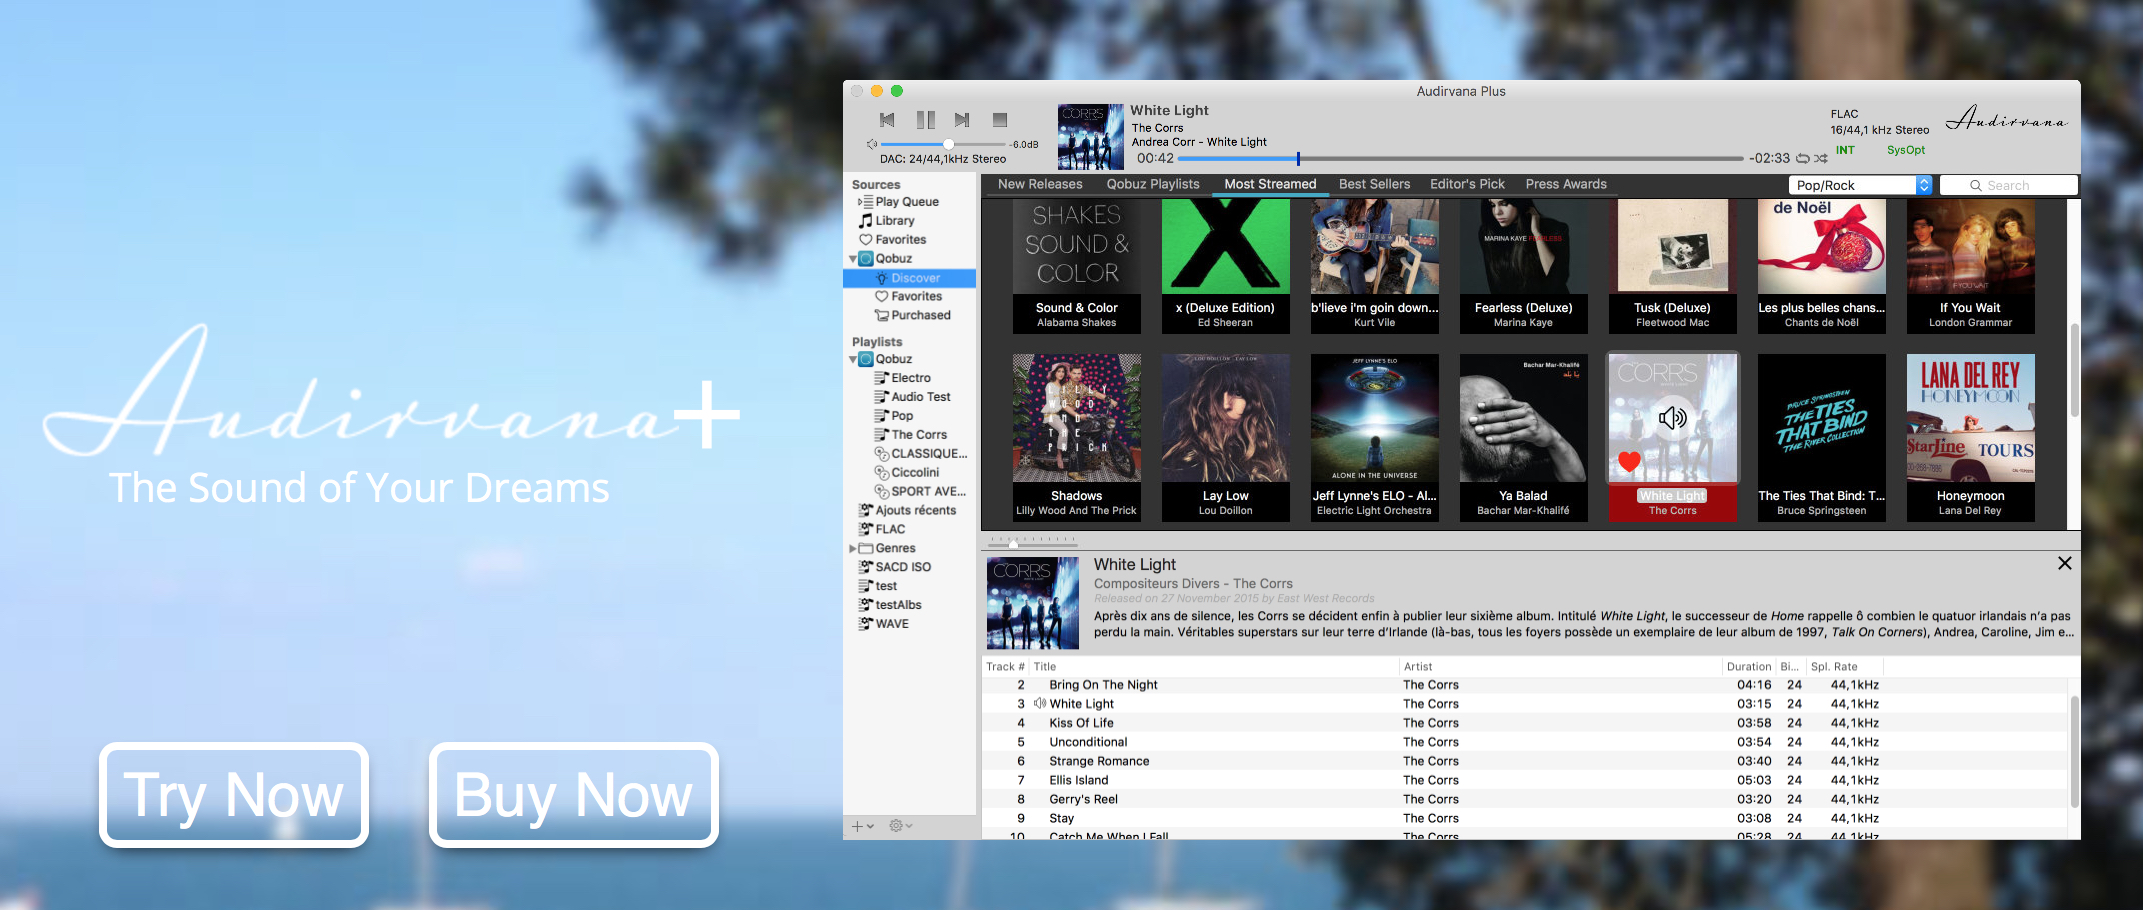Stop playback with the stop button
This screenshot has width=2143, height=910.
point(999,120)
